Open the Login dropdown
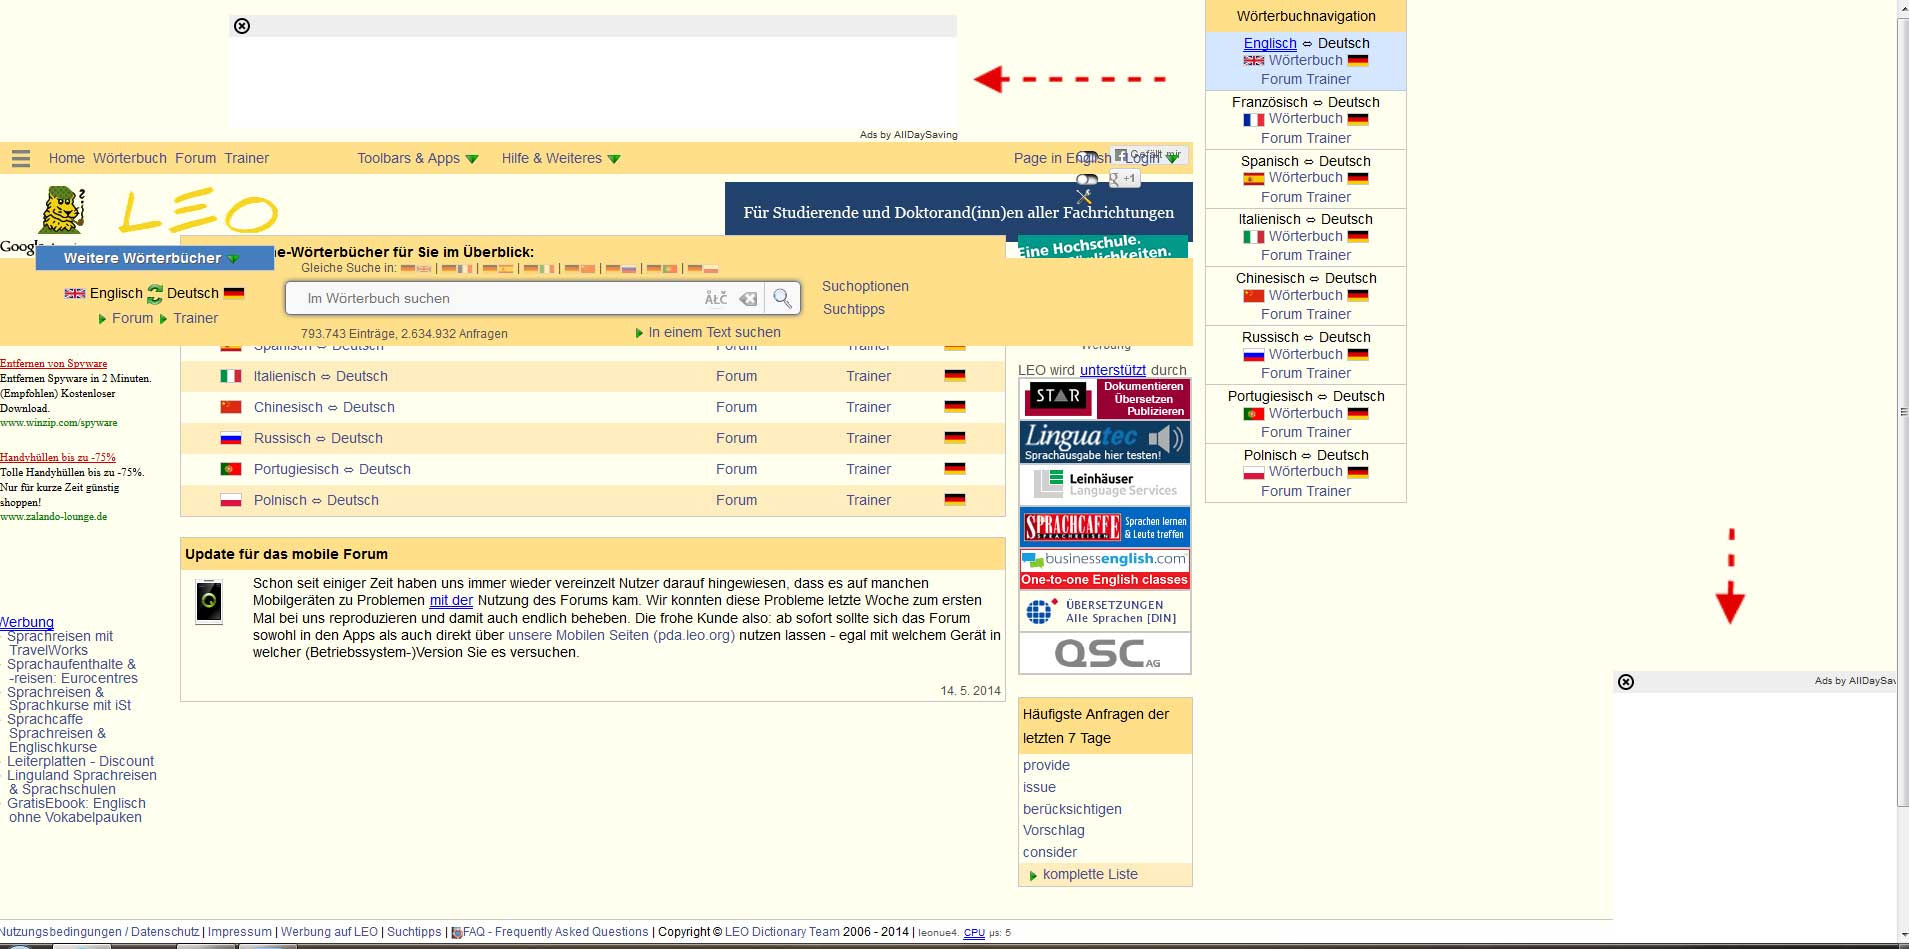 coord(1153,158)
